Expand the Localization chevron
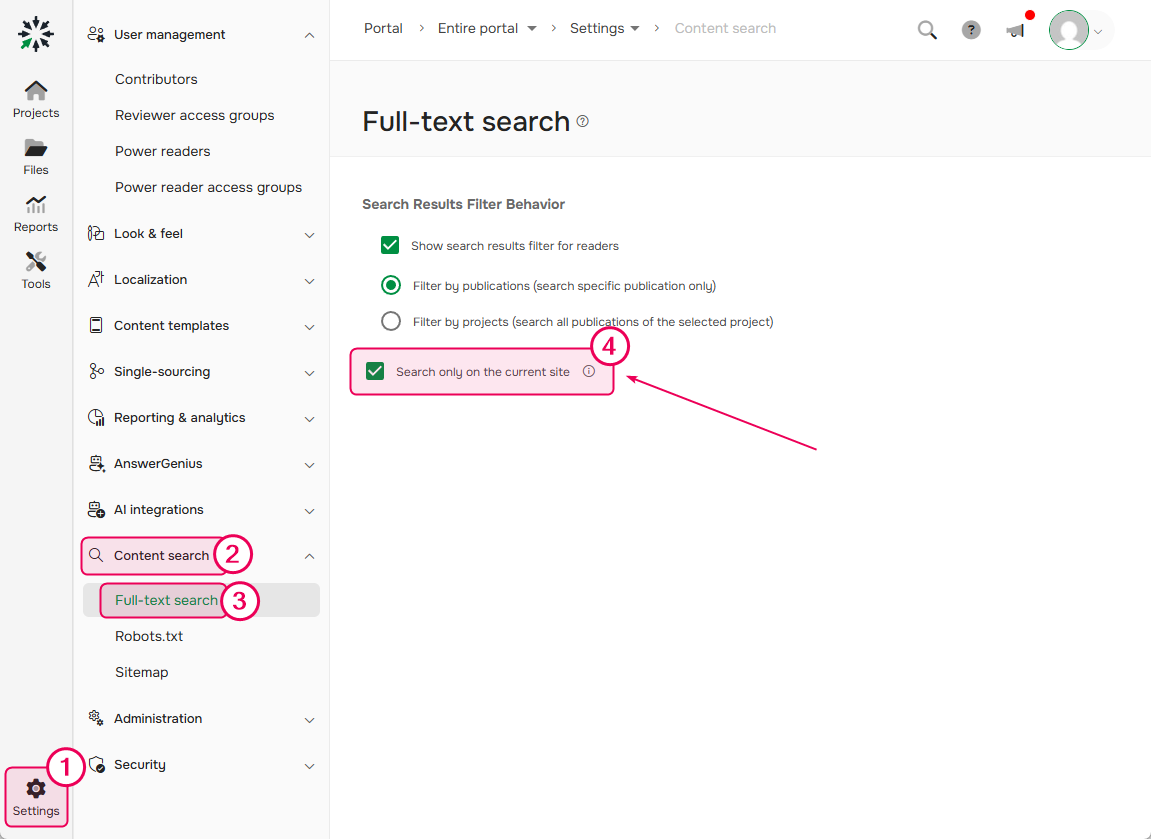Viewport: 1151px width, 839px height. [309, 281]
